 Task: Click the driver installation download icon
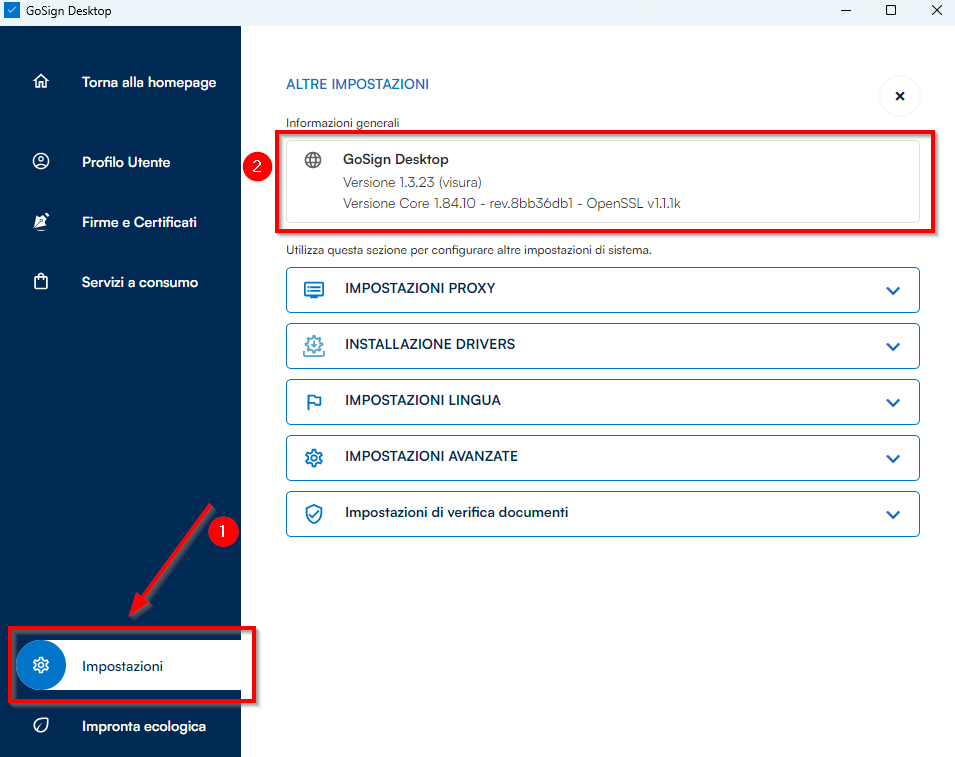(314, 346)
